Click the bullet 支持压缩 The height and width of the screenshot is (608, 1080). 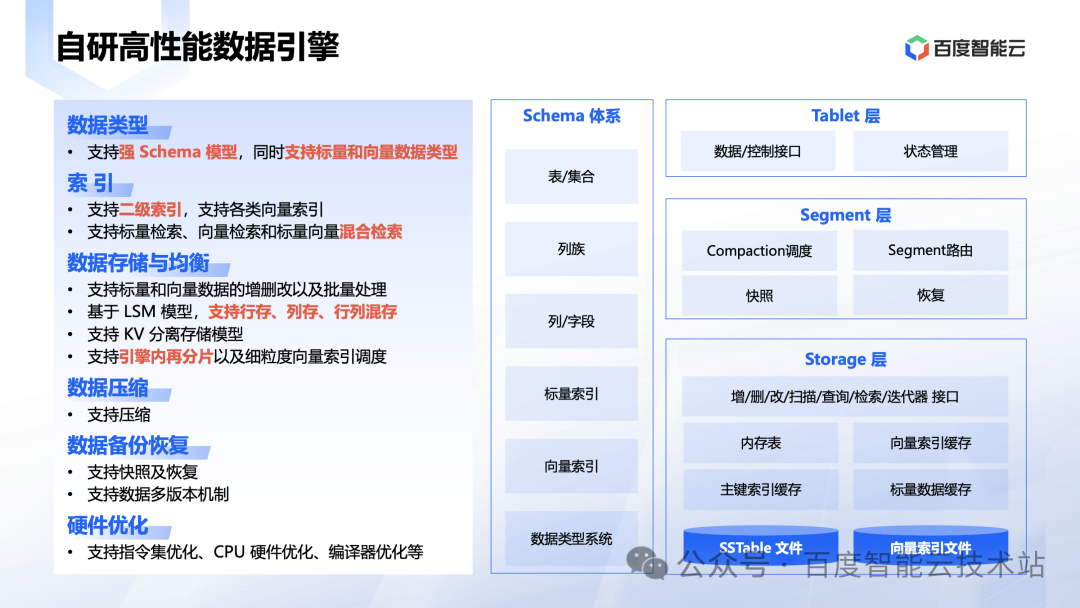pyautogui.click(x=118, y=415)
